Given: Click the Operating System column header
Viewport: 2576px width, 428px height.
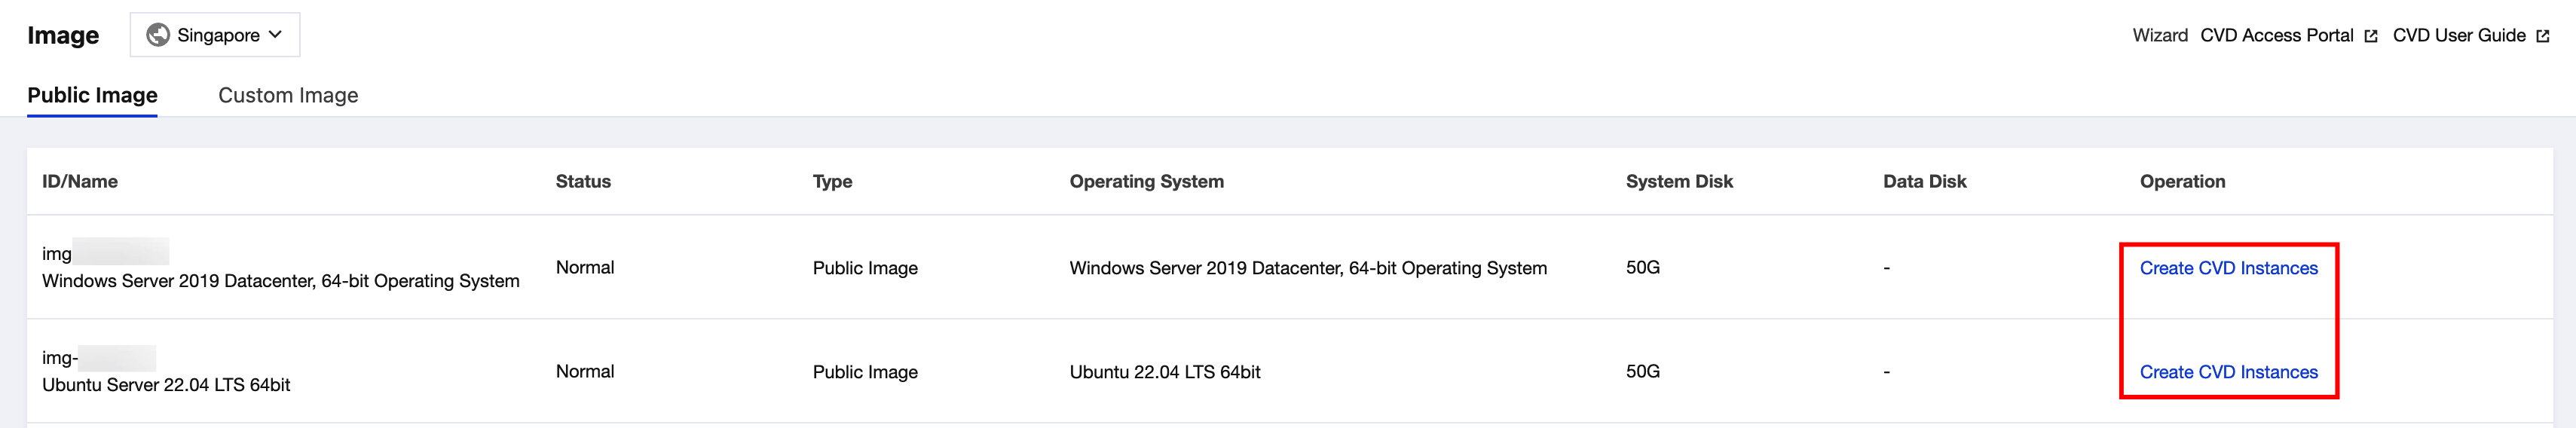Looking at the screenshot, I should (x=1146, y=181).
